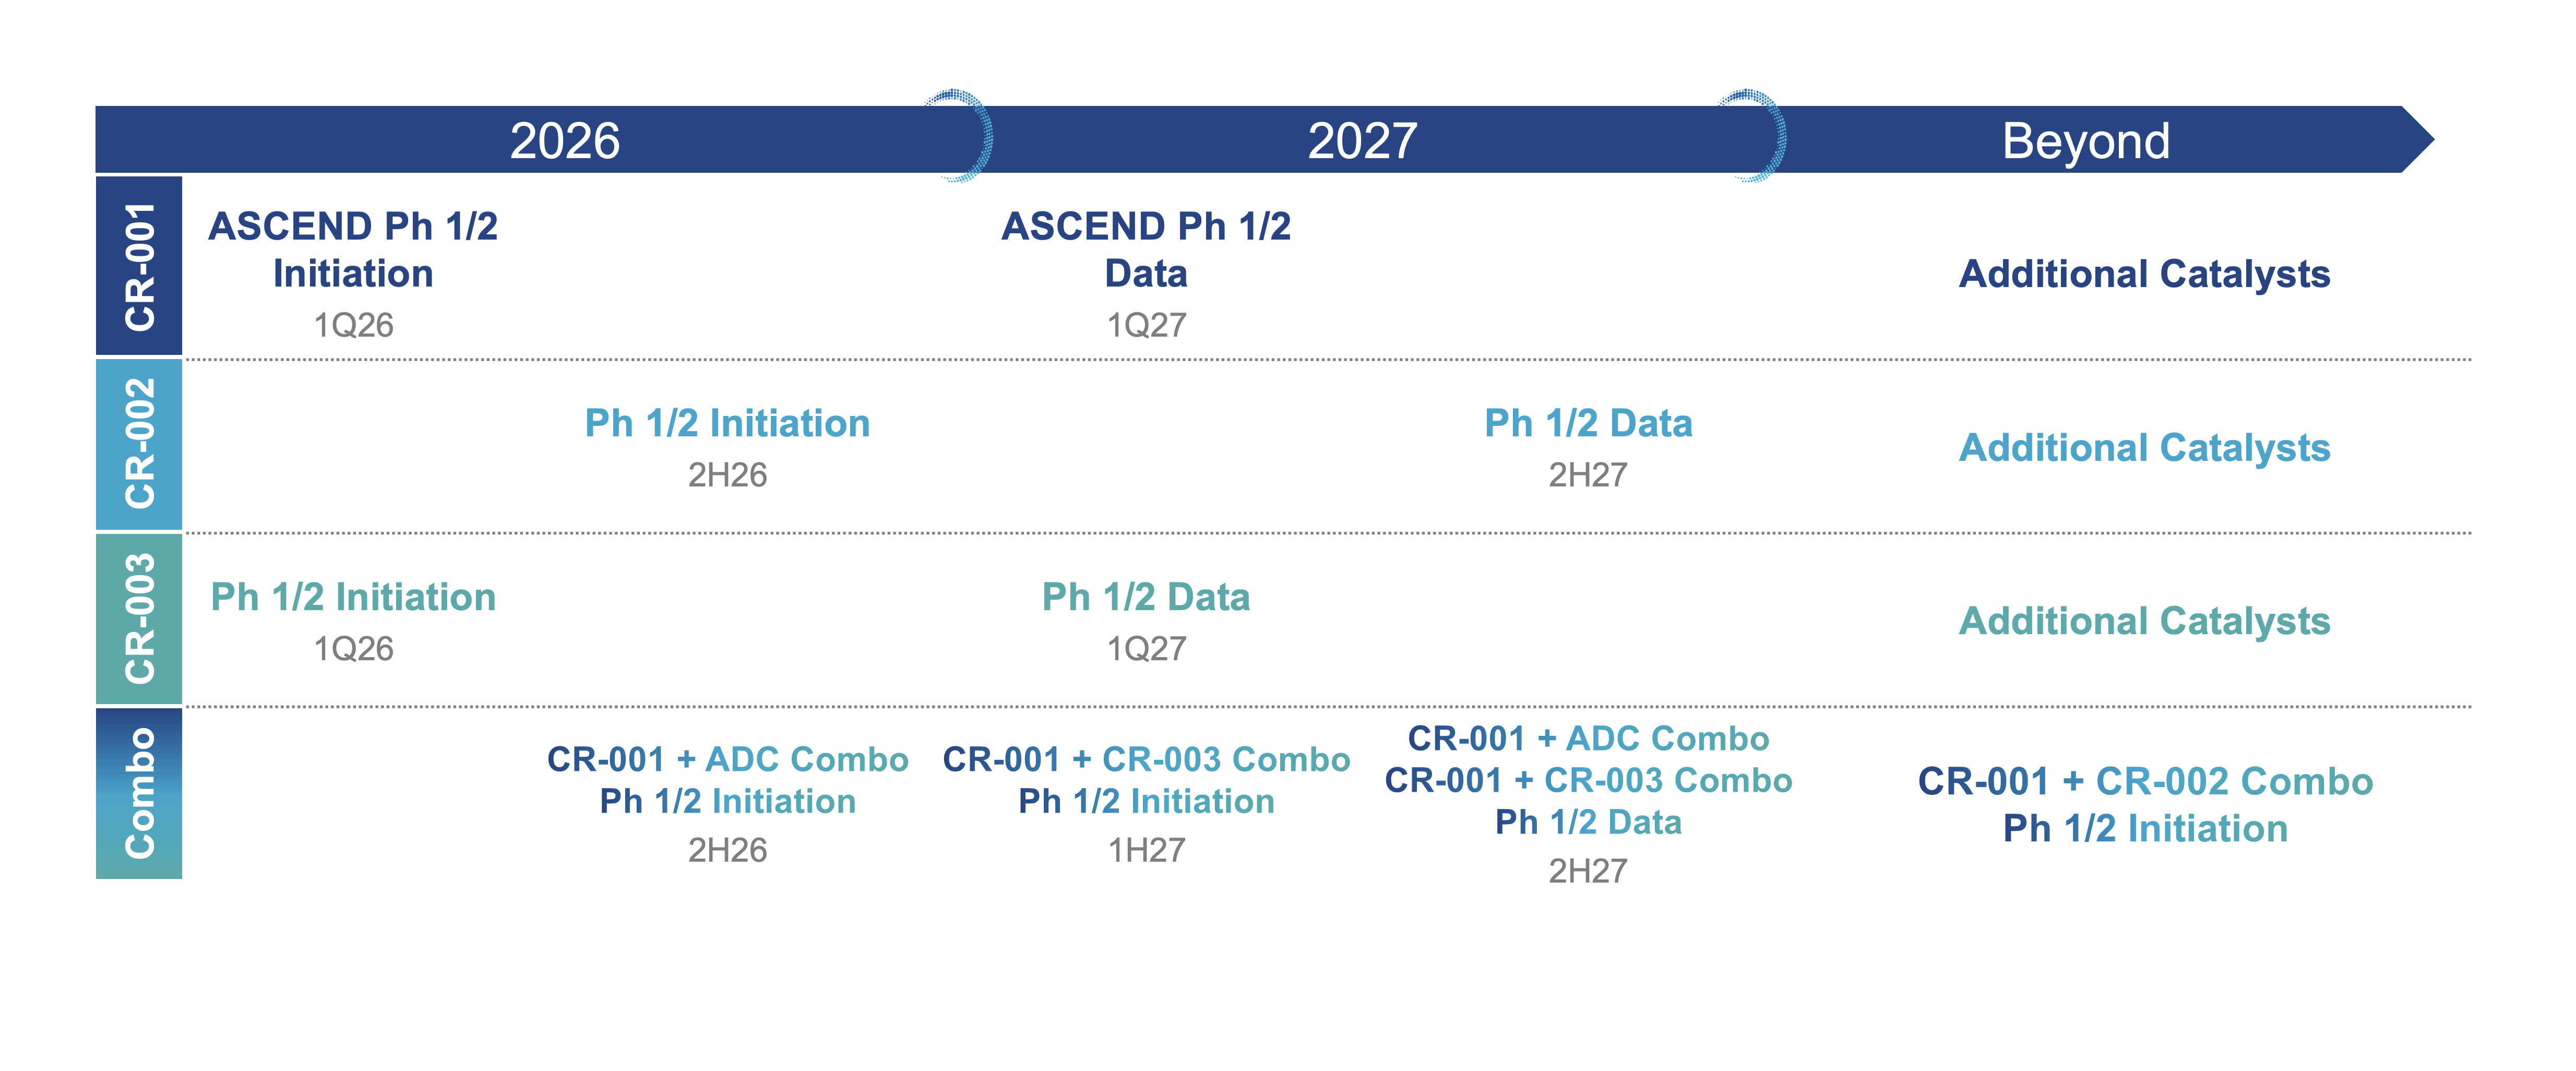This screenshot has height=1071, width=2576.
Task: Select the CR-002 Ph 1/2 Data milestone
Action: (1588, 423)
